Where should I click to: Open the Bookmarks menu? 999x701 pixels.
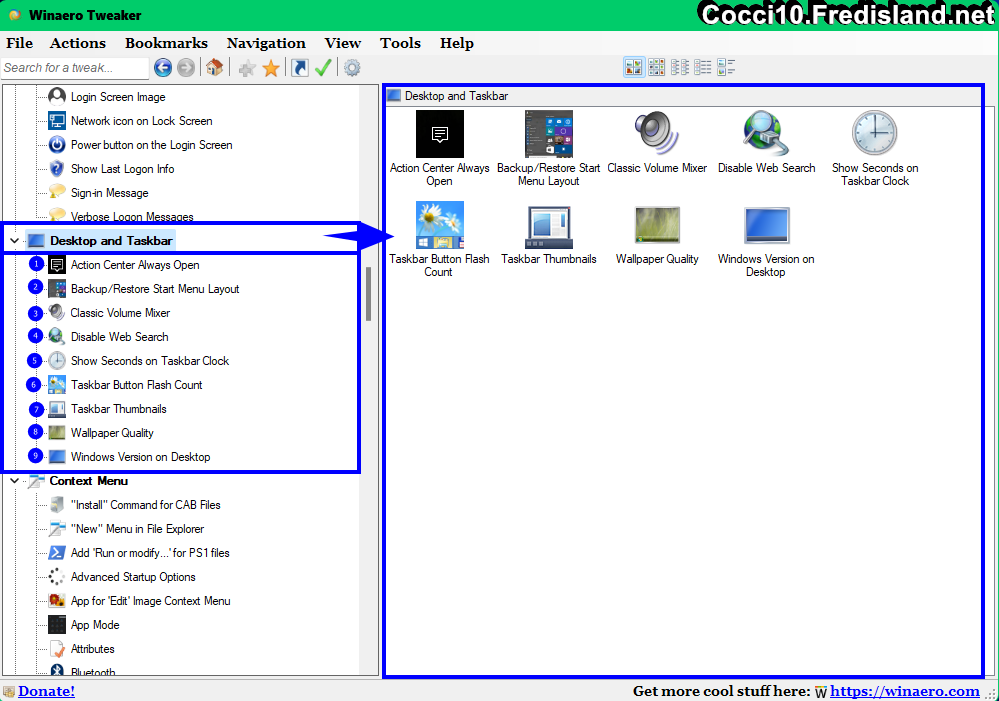coord(166,43)
